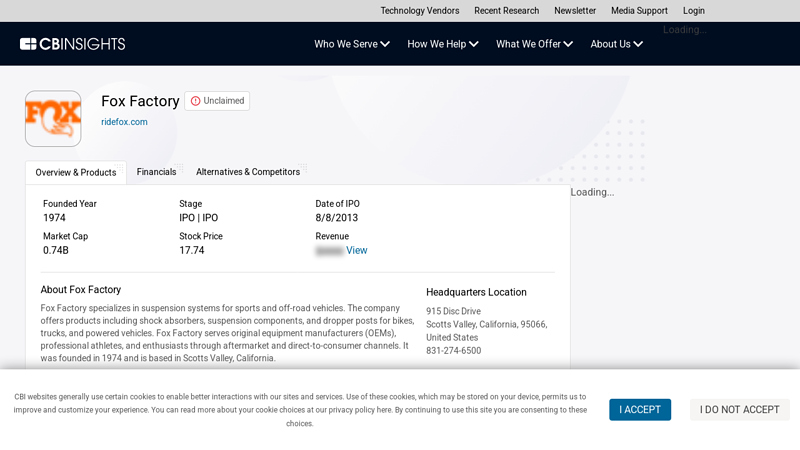Viewport: 800px width, 450px height.
Task: Select the Overview & Products tab
Action: [76, 173]
